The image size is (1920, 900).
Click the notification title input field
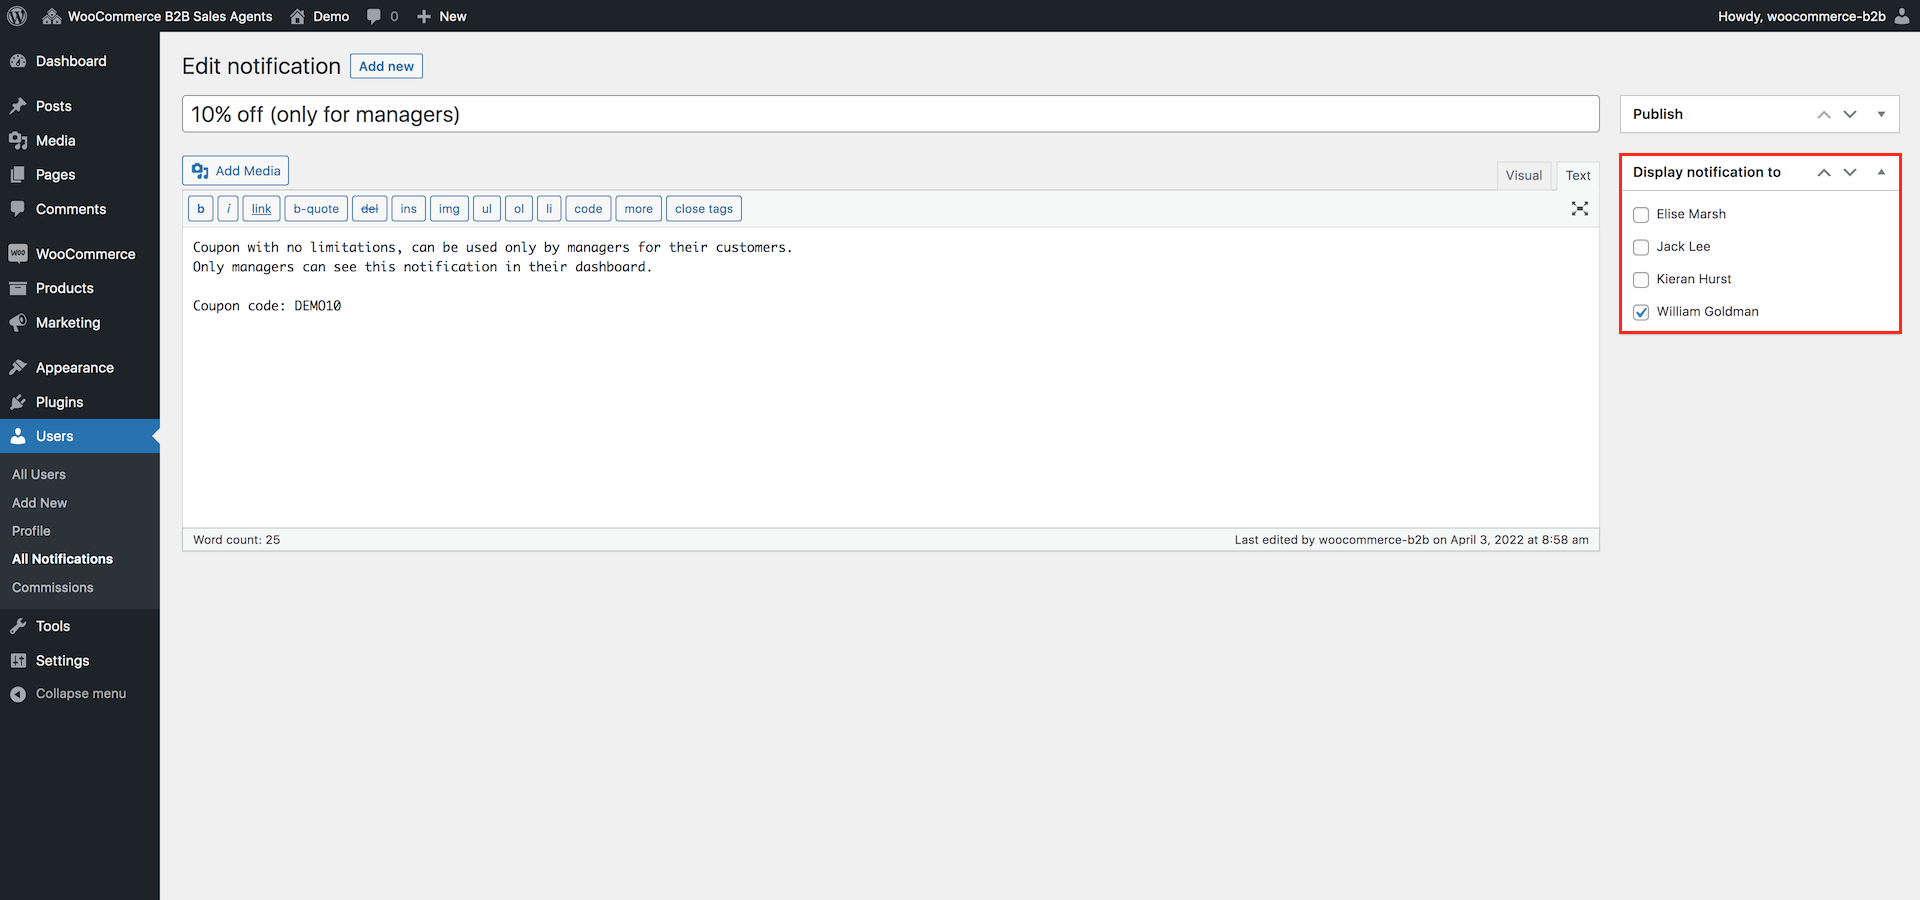pos(890,114)
